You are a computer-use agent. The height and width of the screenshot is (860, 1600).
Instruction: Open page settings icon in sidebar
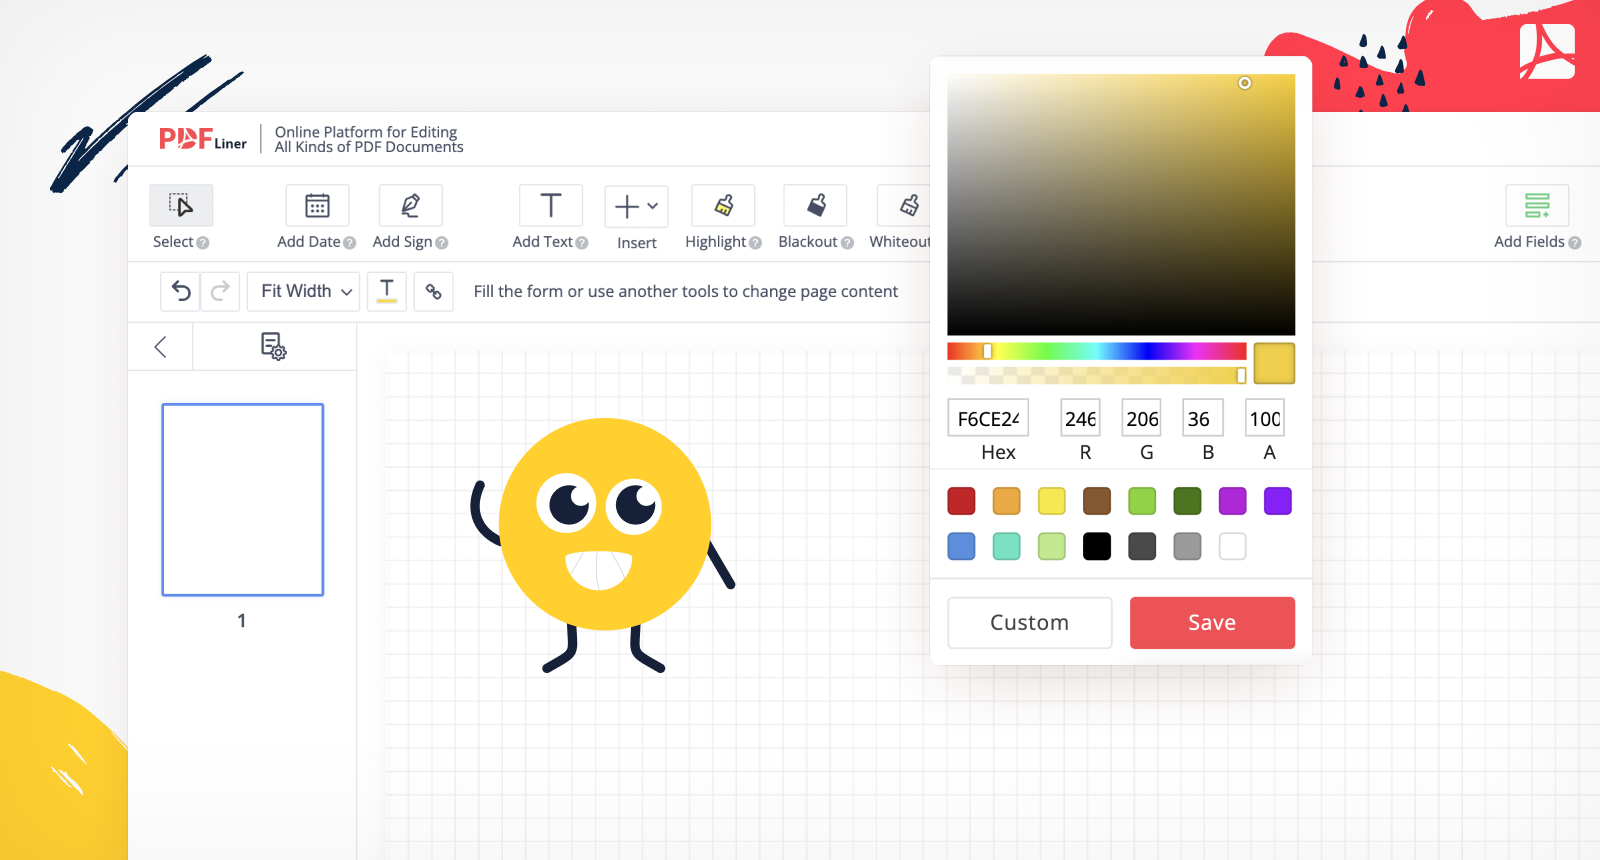tap(273, 346)
